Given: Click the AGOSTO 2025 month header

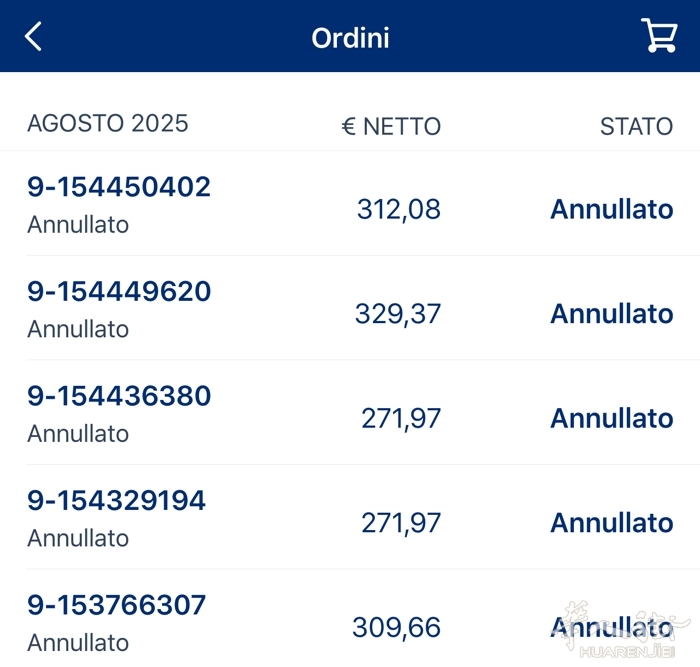Looking at the screenshot, I should [x=108, y=123].
